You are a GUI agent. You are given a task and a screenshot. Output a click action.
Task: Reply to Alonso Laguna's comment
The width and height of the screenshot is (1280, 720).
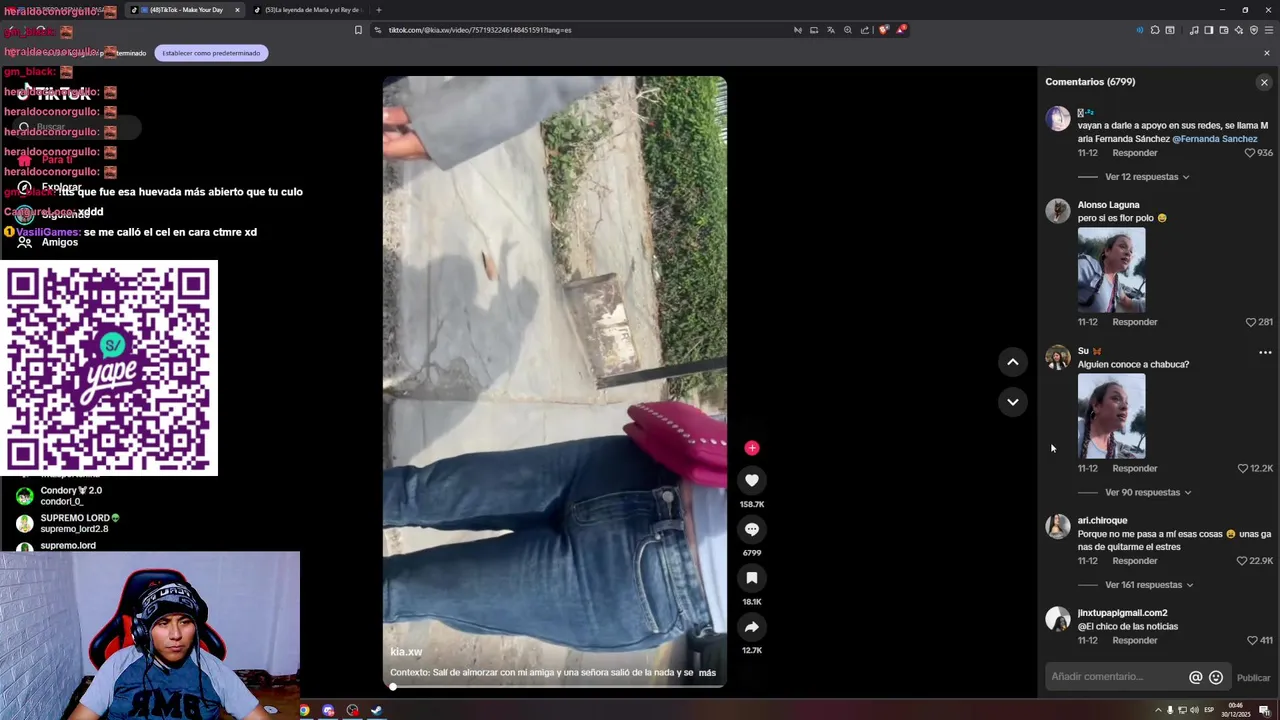(x=1135, y=322)
